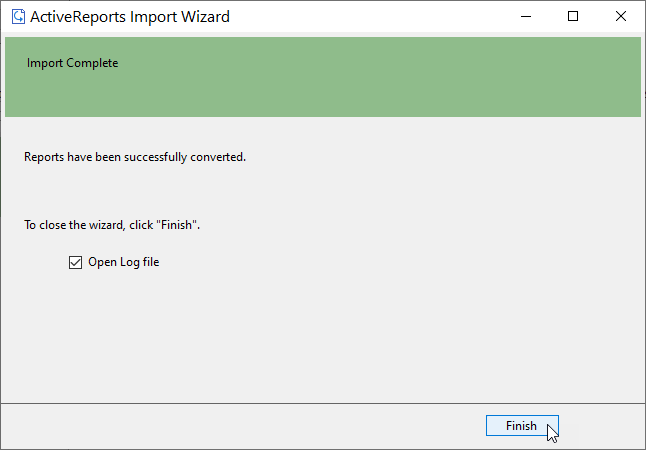This screenshot has height=450, width=646.
Task: Click the empty footer area left of Finish
Action: [243, 426]
